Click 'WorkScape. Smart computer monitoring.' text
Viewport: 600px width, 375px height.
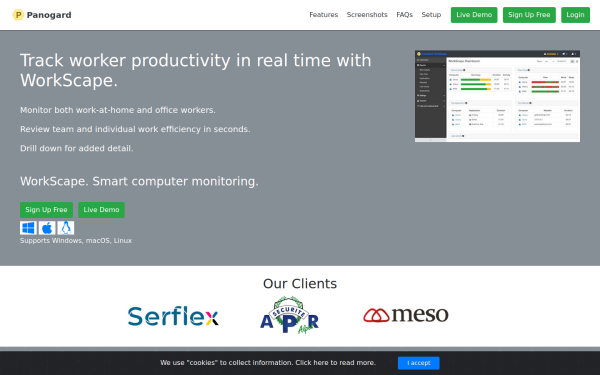click(x=139, y=181)
